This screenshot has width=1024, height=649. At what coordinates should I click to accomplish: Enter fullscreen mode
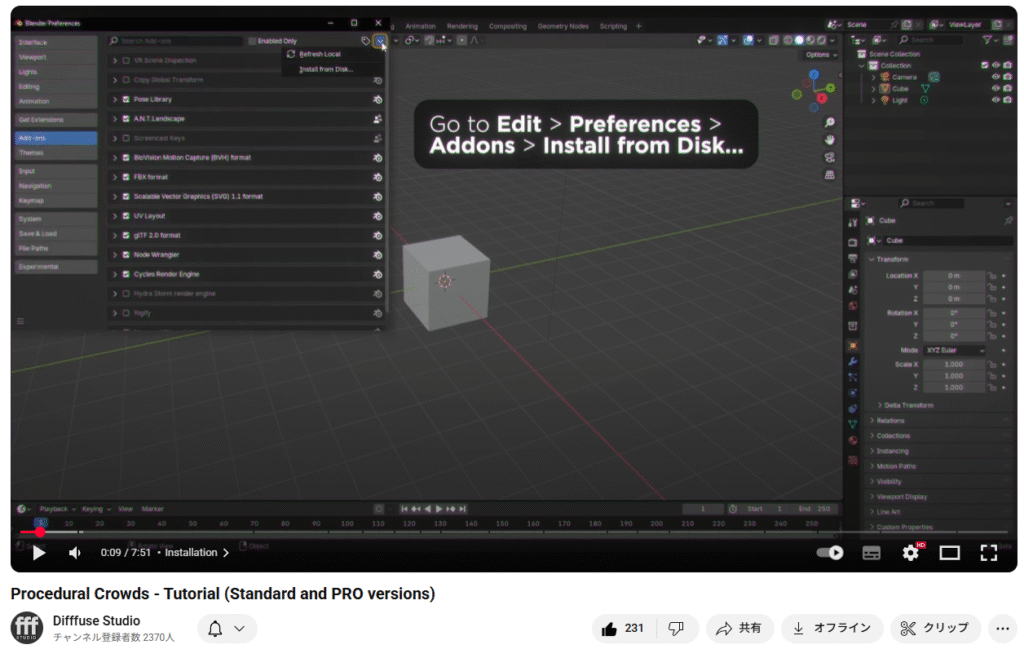(x=988, y=552)
